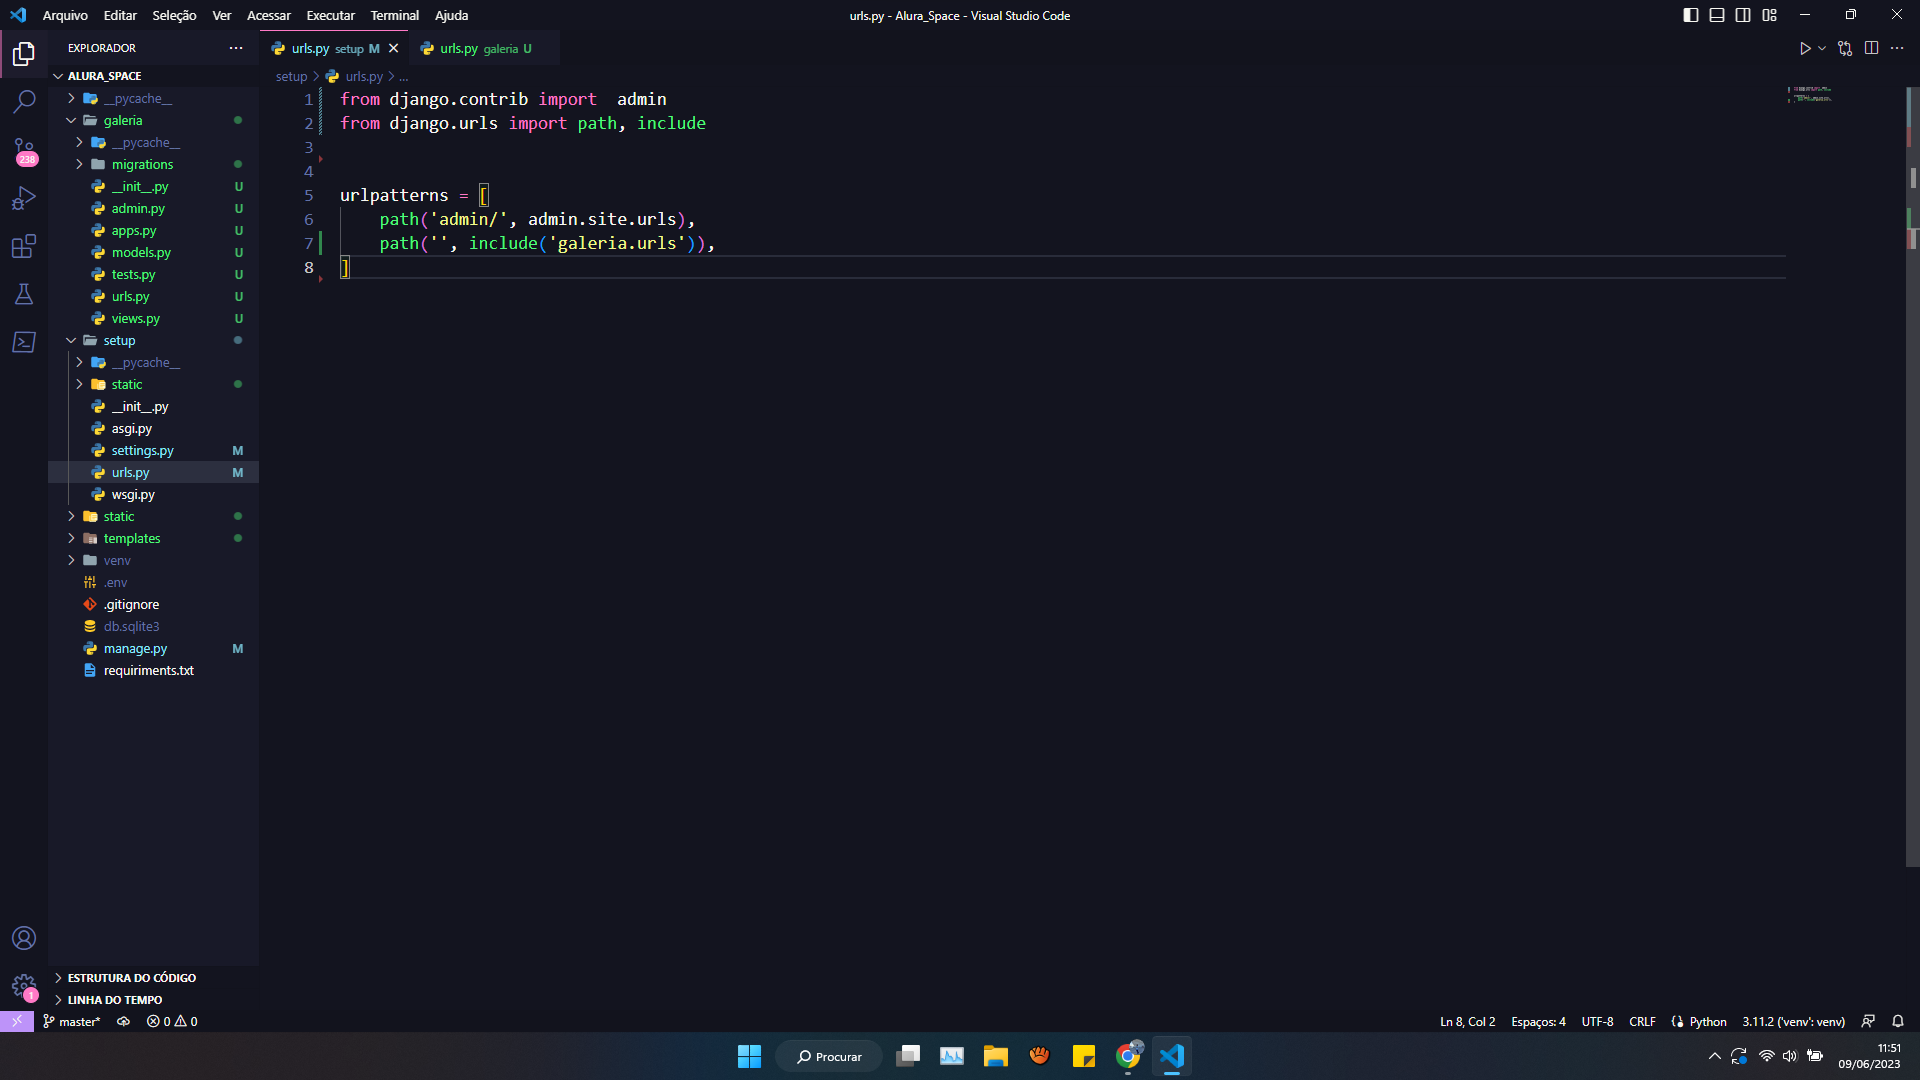Open the Search view in activity bar
Viewport: 1920px width, 1080px height.
(24, 101)
